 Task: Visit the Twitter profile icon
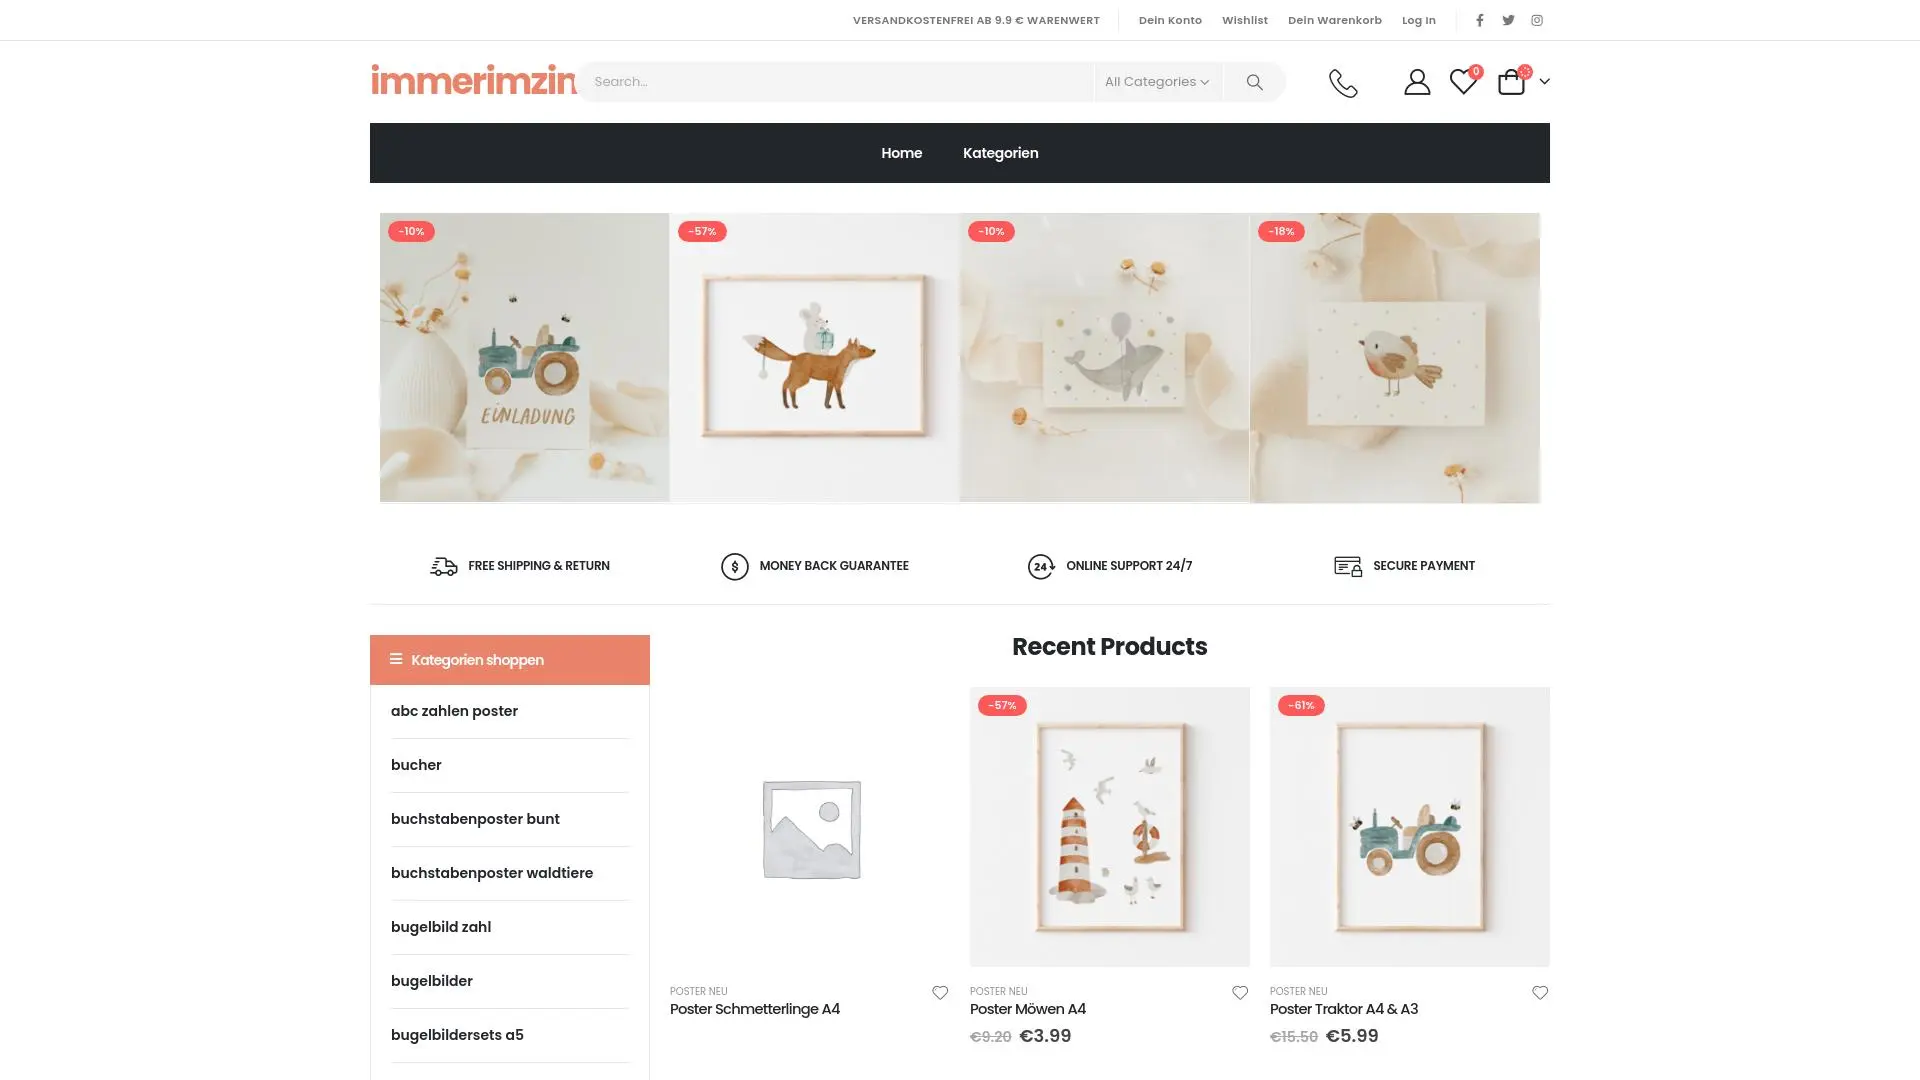[x=1508, y=20]
